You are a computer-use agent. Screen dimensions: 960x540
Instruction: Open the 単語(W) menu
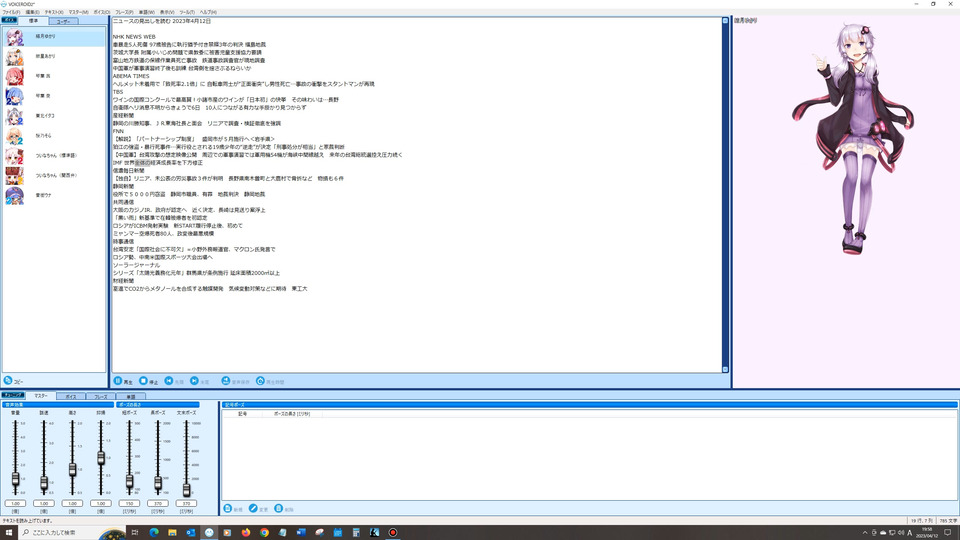pyautogui.click(x=147, y=12)
